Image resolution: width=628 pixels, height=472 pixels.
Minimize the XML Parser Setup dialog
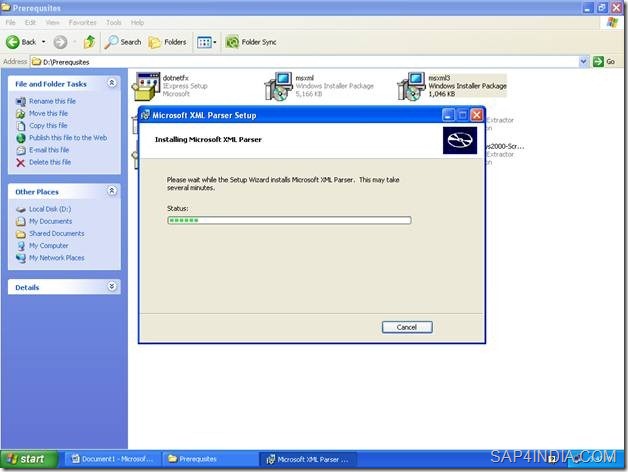(448, 115)
